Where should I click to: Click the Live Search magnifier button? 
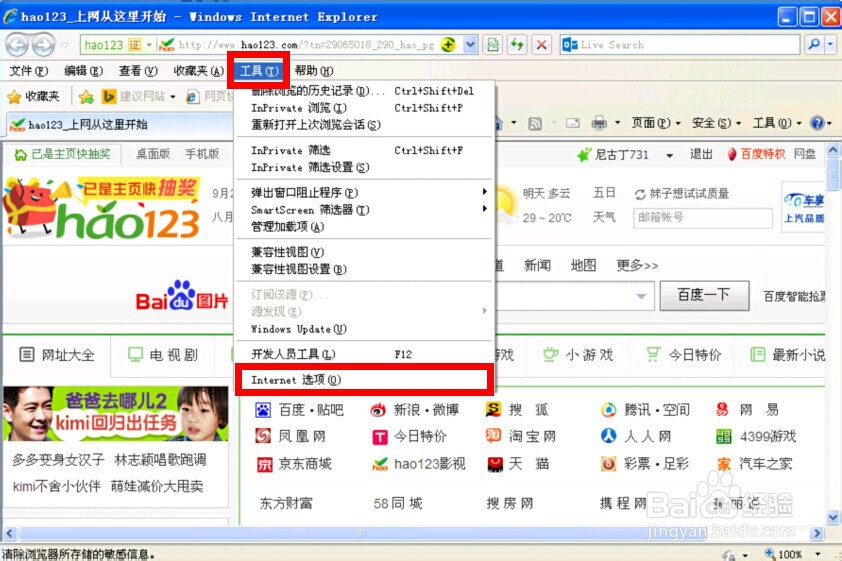tap(814, 45)
